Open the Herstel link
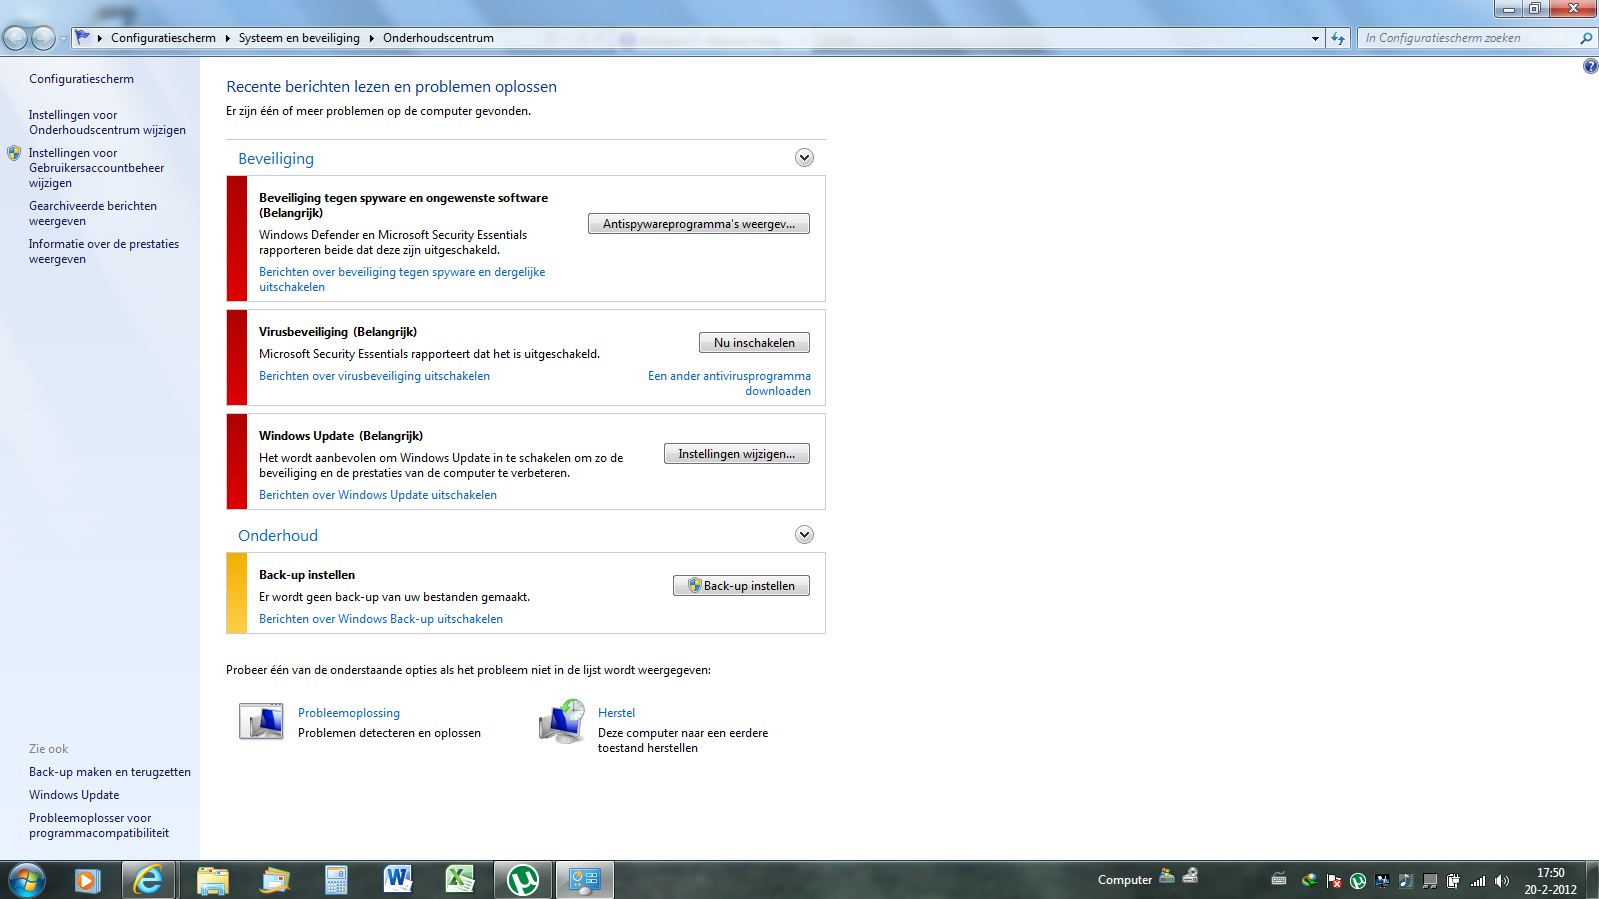Image resolution: width=1599 pixels, height=899 pixels. click(616, 713)
